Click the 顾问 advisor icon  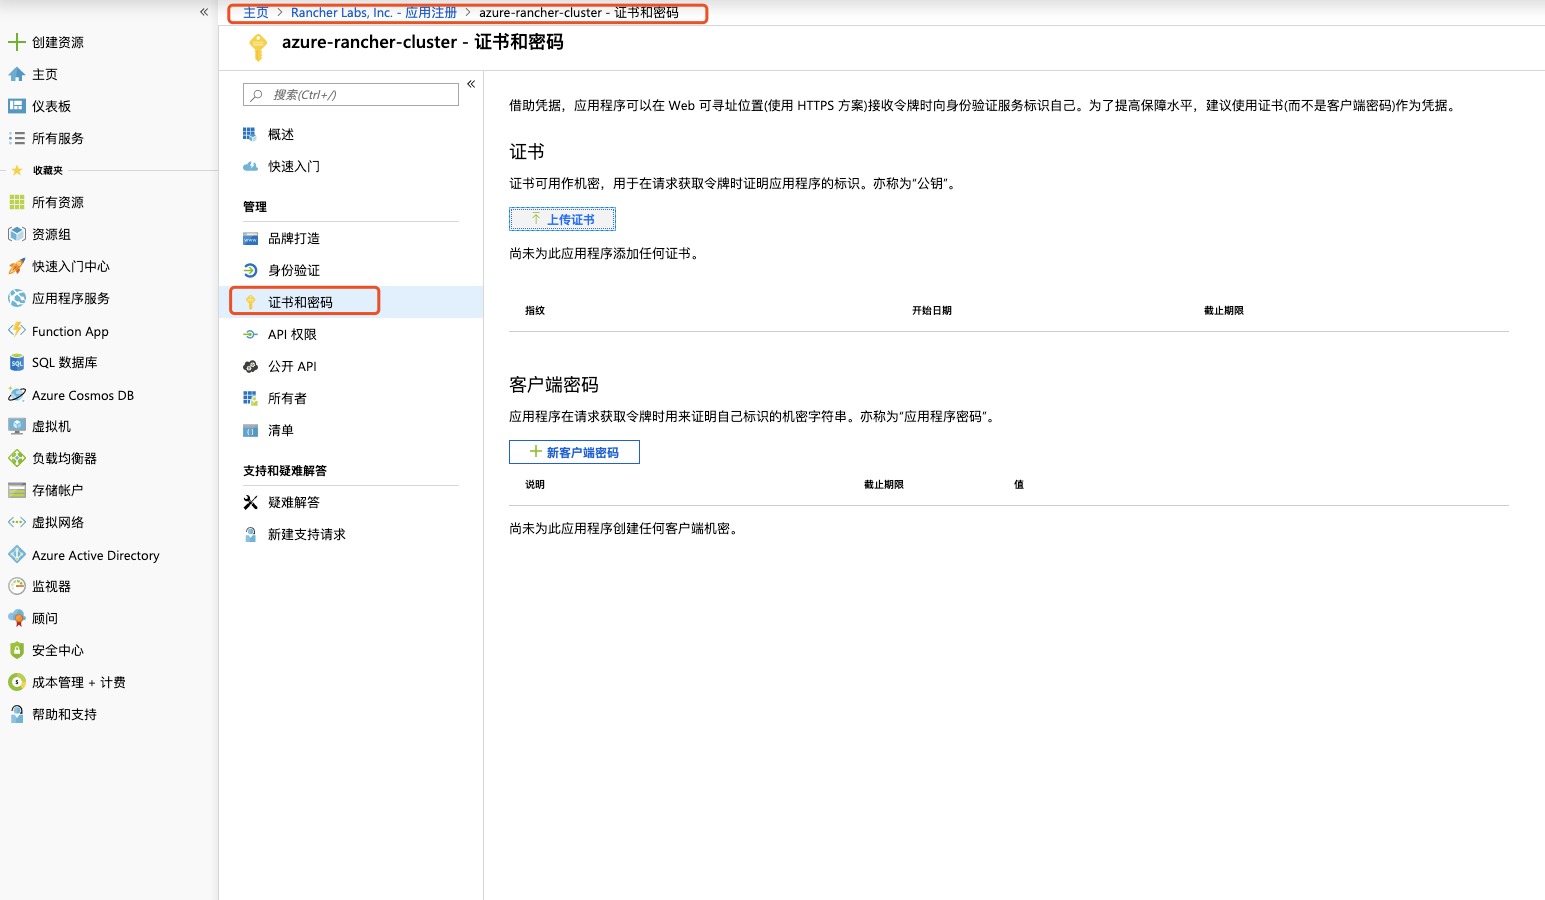click(x=16, y=618)
